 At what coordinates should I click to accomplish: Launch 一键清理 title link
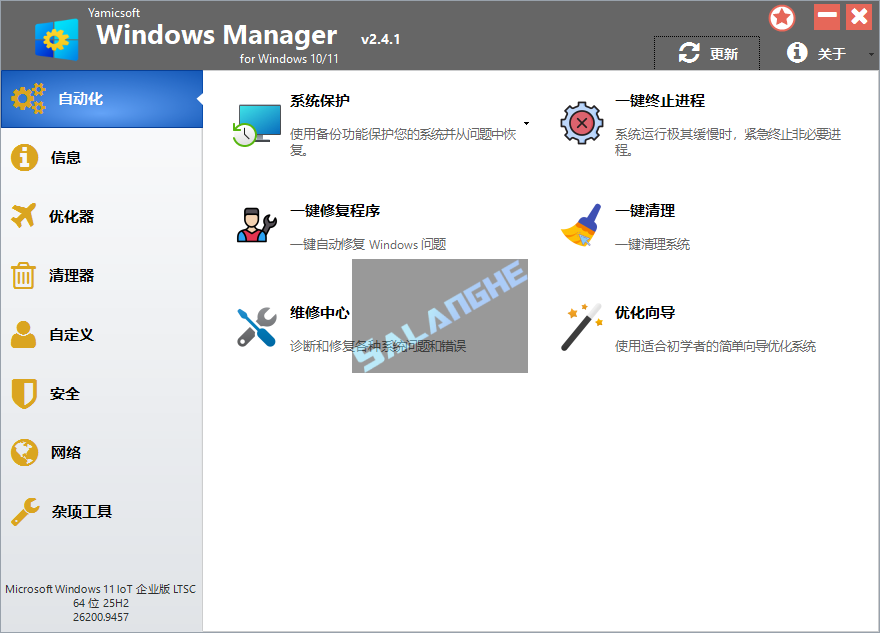tap(645, 211)
